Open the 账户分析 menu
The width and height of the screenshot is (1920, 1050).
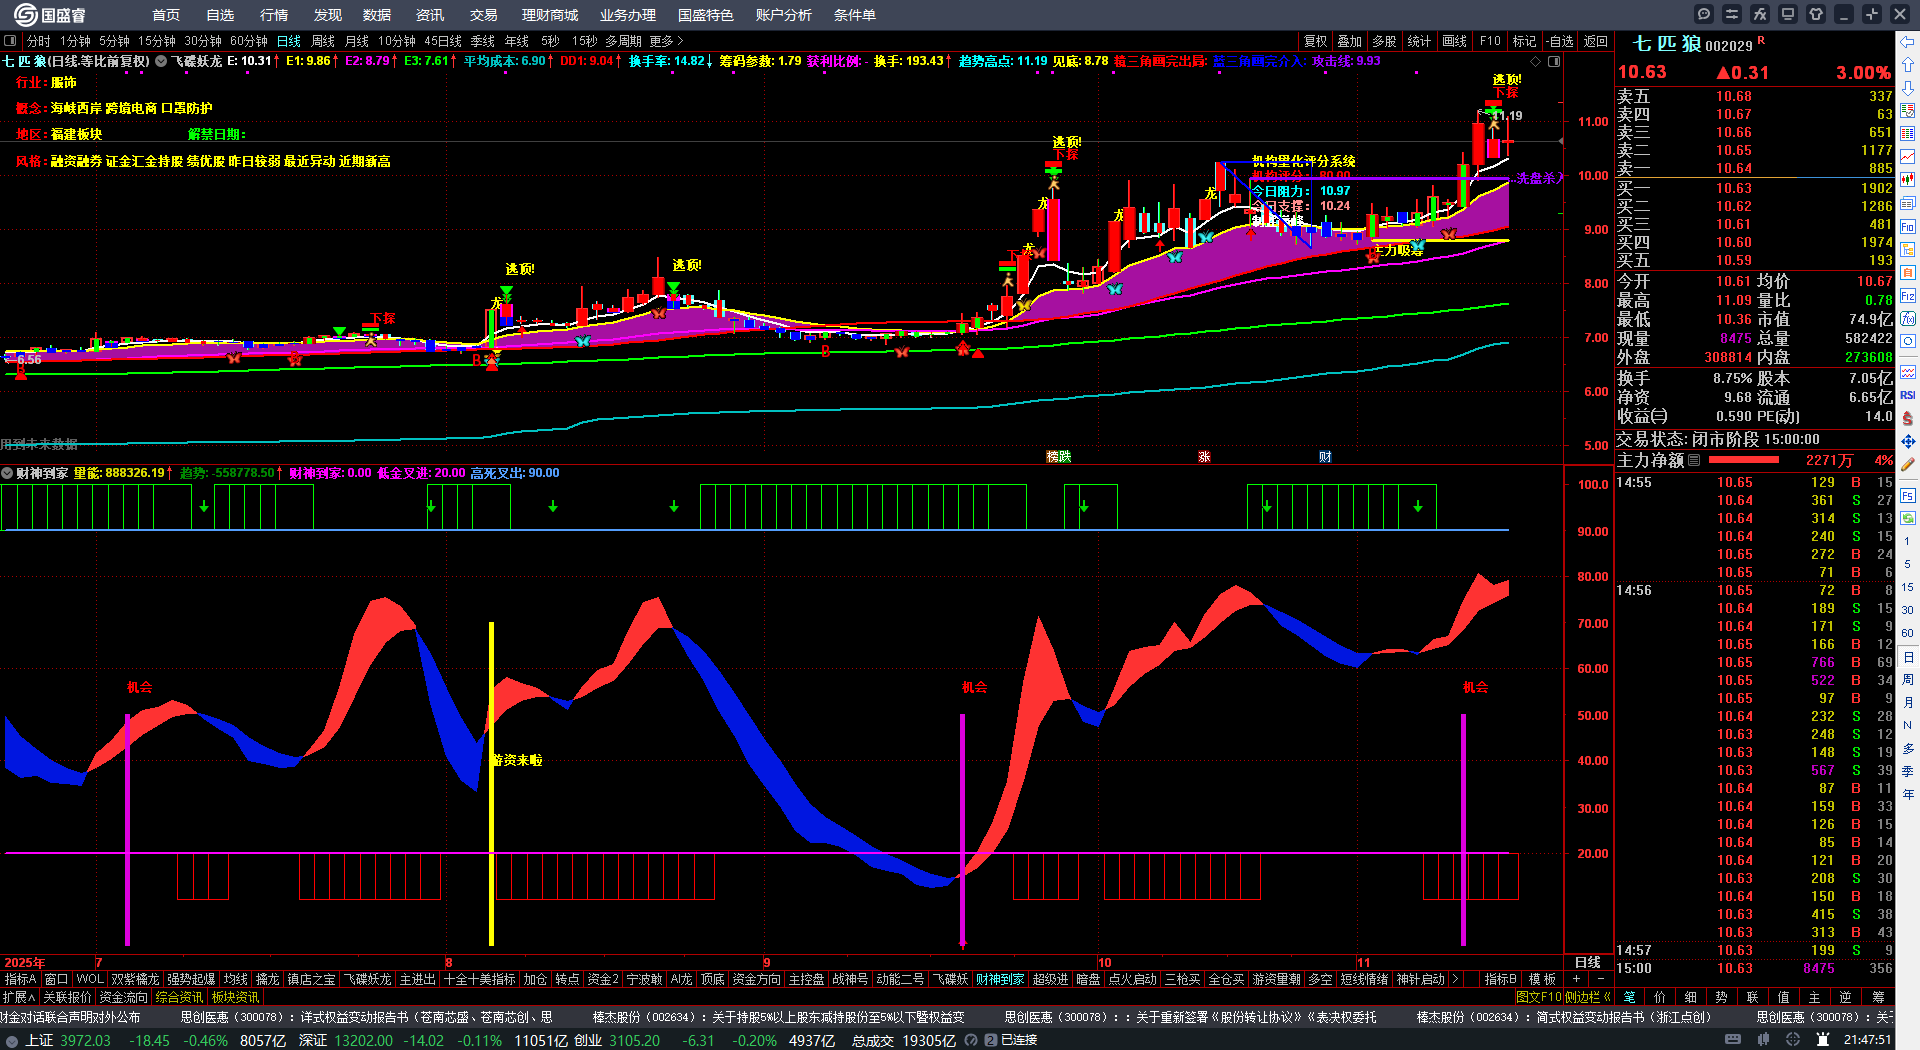click(x=784, y=15)
